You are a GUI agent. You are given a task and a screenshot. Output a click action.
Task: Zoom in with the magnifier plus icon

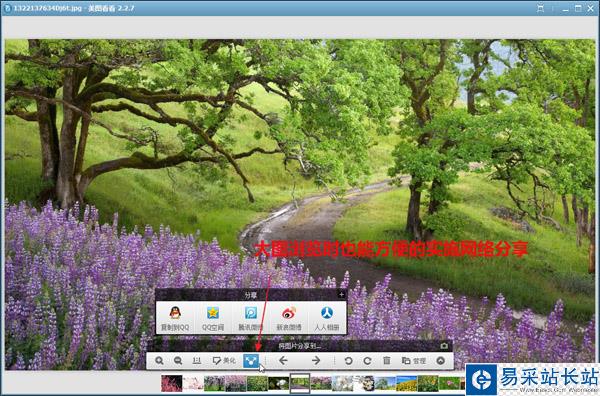[159, 360]
